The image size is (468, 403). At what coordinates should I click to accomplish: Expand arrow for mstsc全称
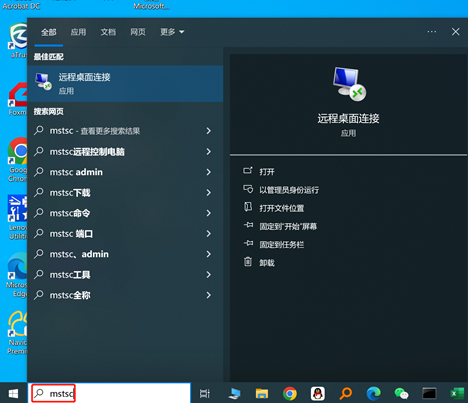[209, 295]
